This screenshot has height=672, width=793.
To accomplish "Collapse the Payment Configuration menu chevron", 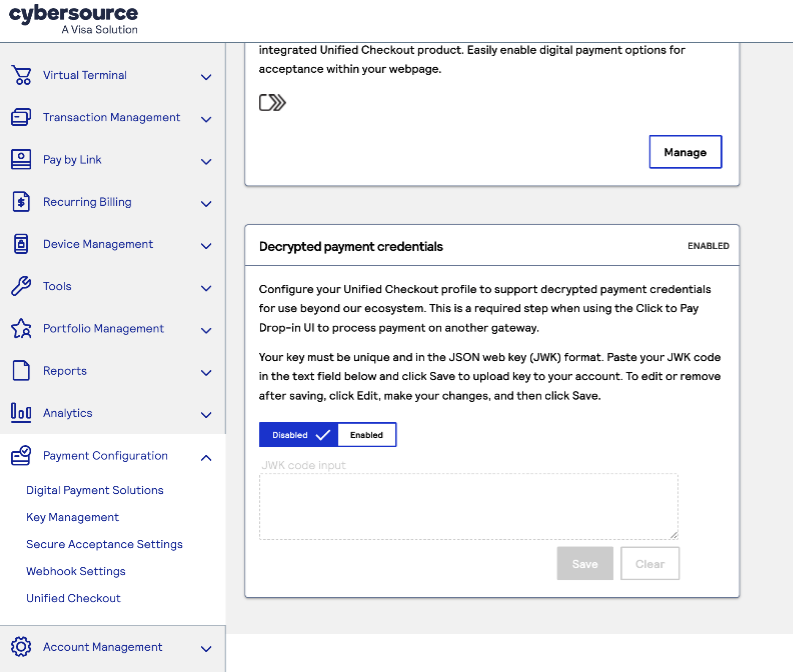I will click(206, 457).
